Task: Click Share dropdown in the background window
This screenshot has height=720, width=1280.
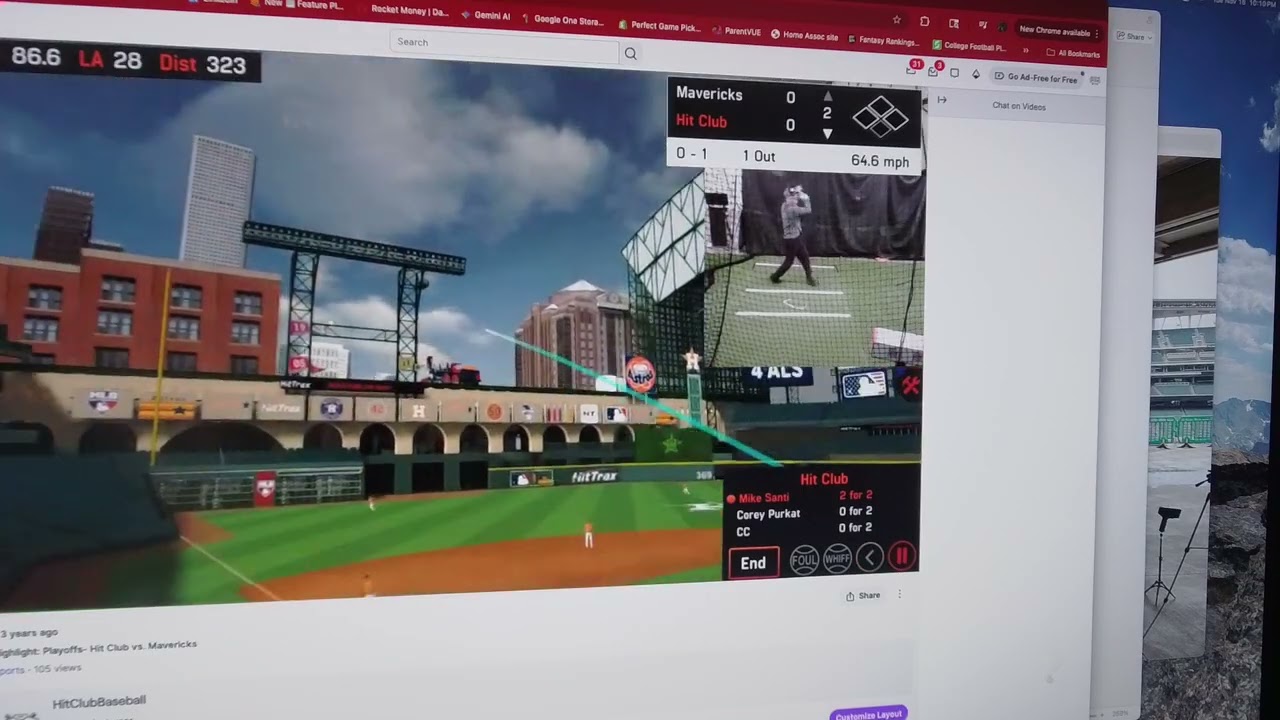Action: click(1136, 37)
